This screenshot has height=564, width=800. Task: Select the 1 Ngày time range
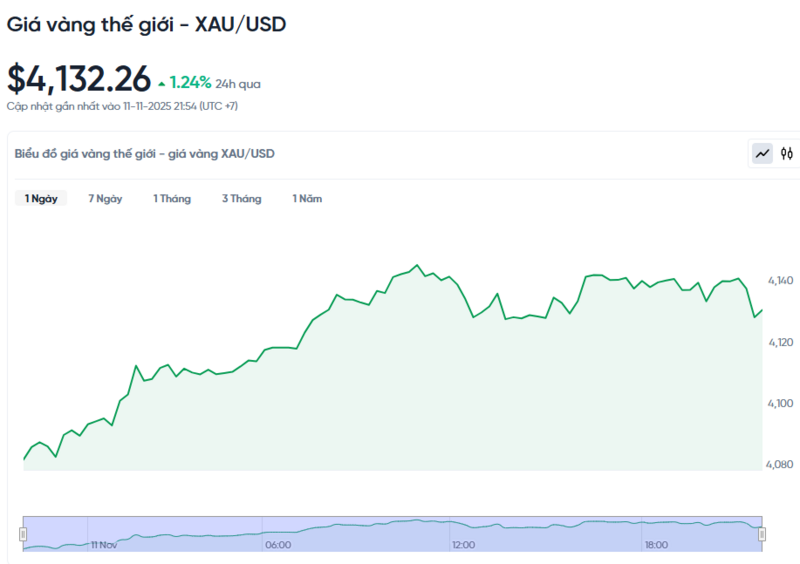point(41,199)
